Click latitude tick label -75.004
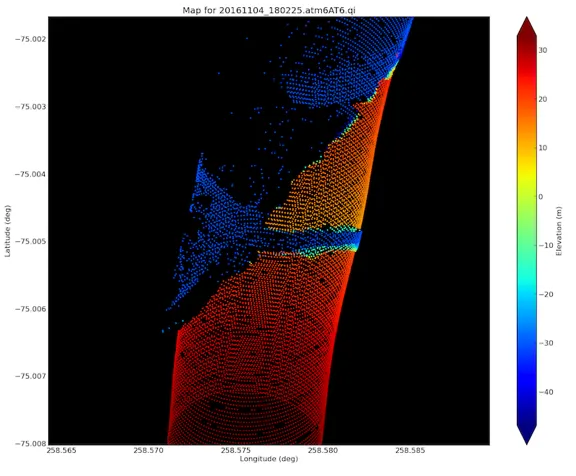Screen dimensions: 576x476 click(x=31, y=174)
